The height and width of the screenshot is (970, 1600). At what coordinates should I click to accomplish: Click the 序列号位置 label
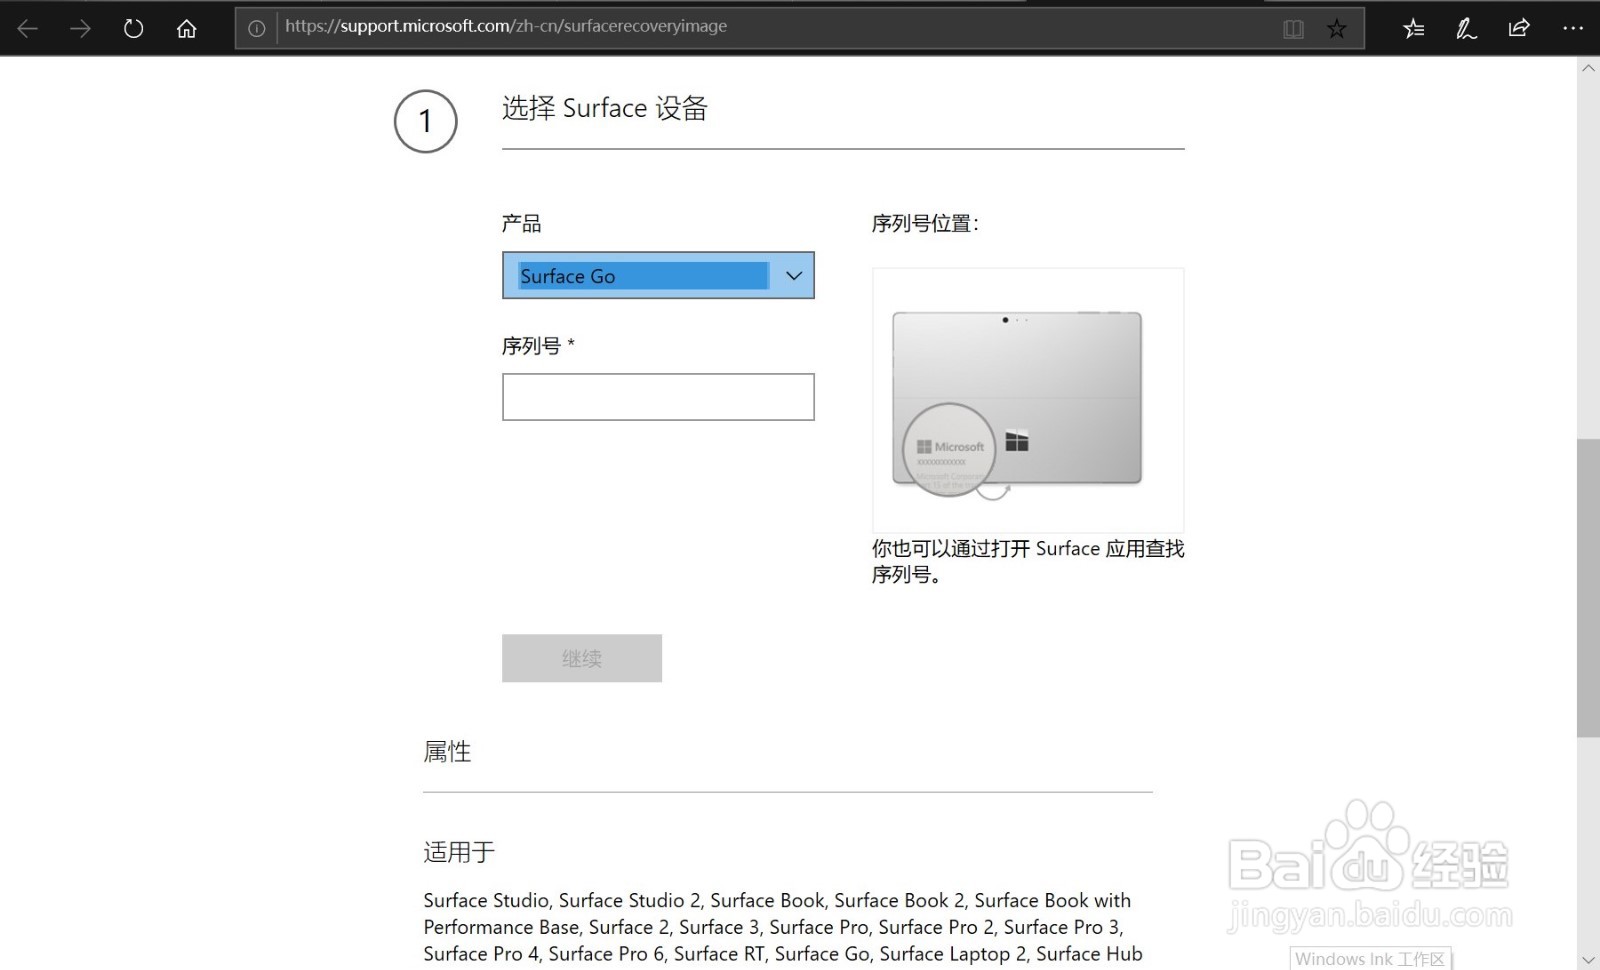pos(925,223)
